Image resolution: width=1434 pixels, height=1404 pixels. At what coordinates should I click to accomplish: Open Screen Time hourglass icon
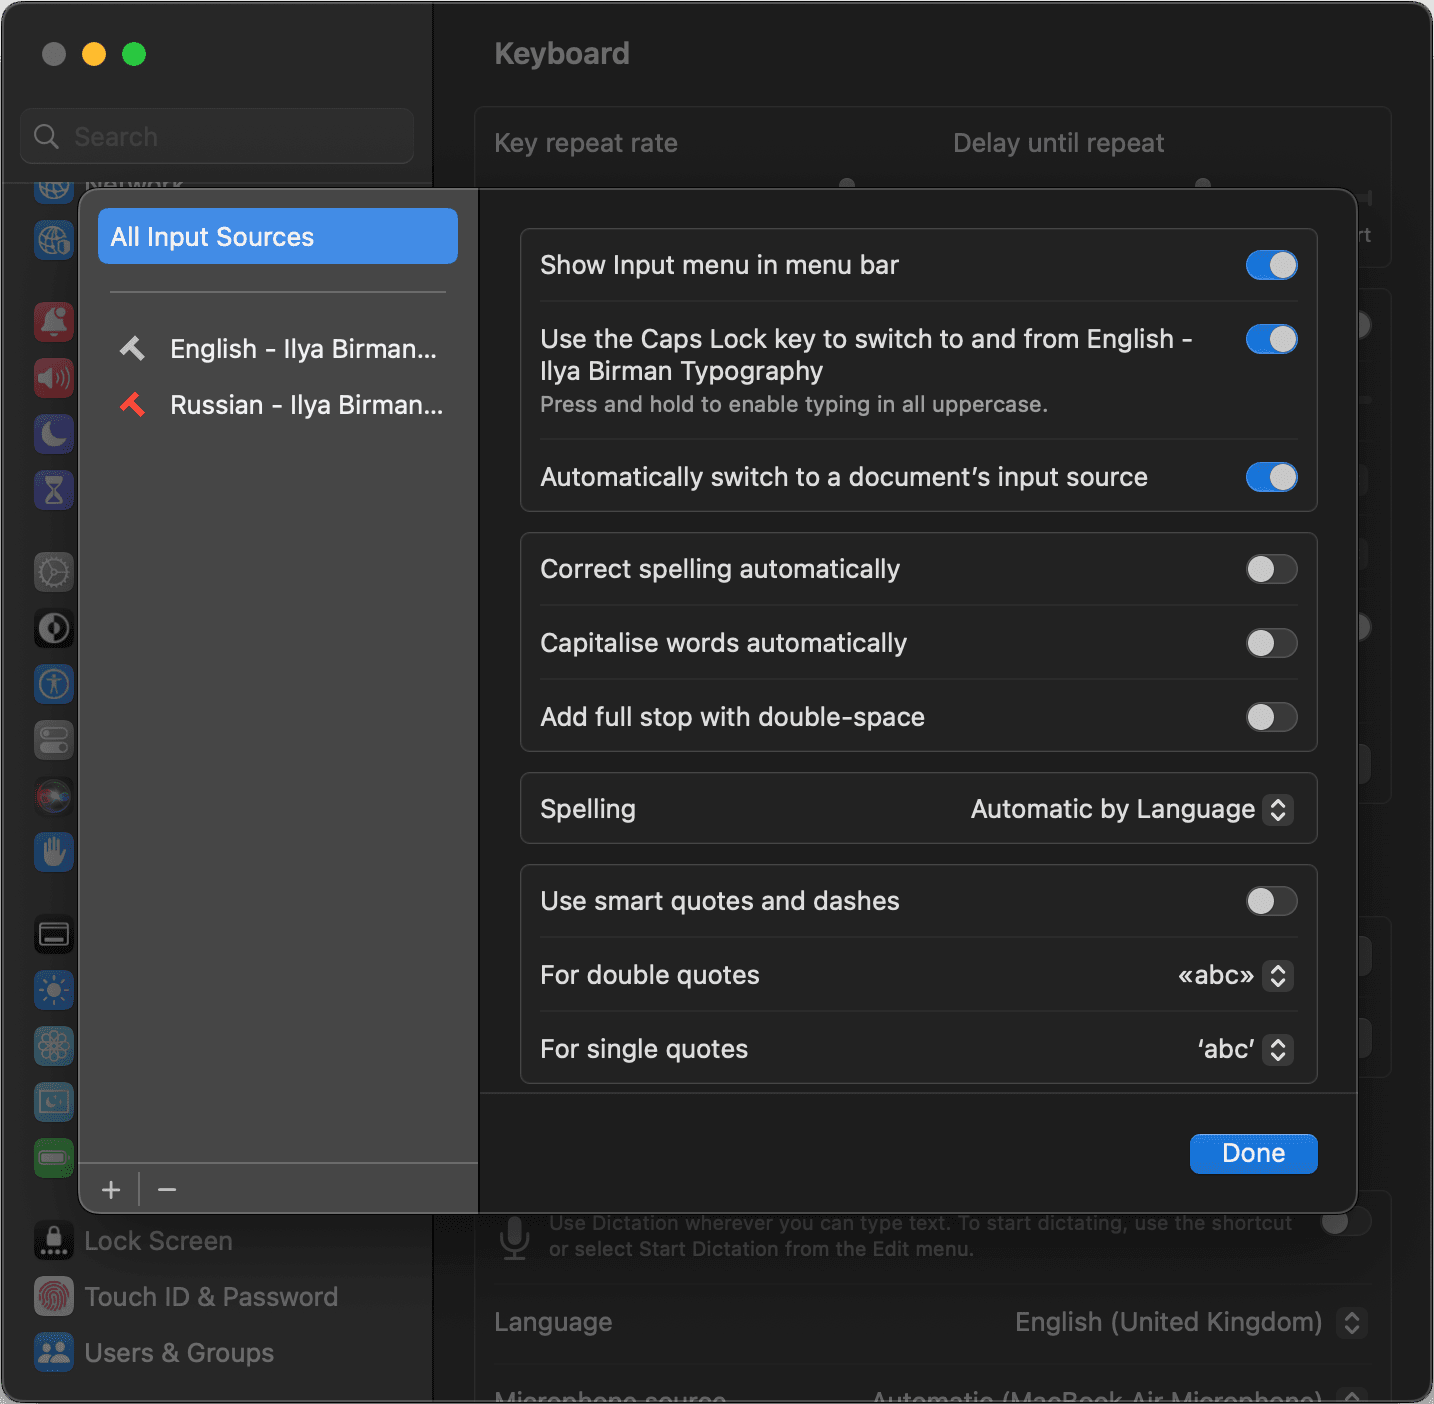(54, 490)
